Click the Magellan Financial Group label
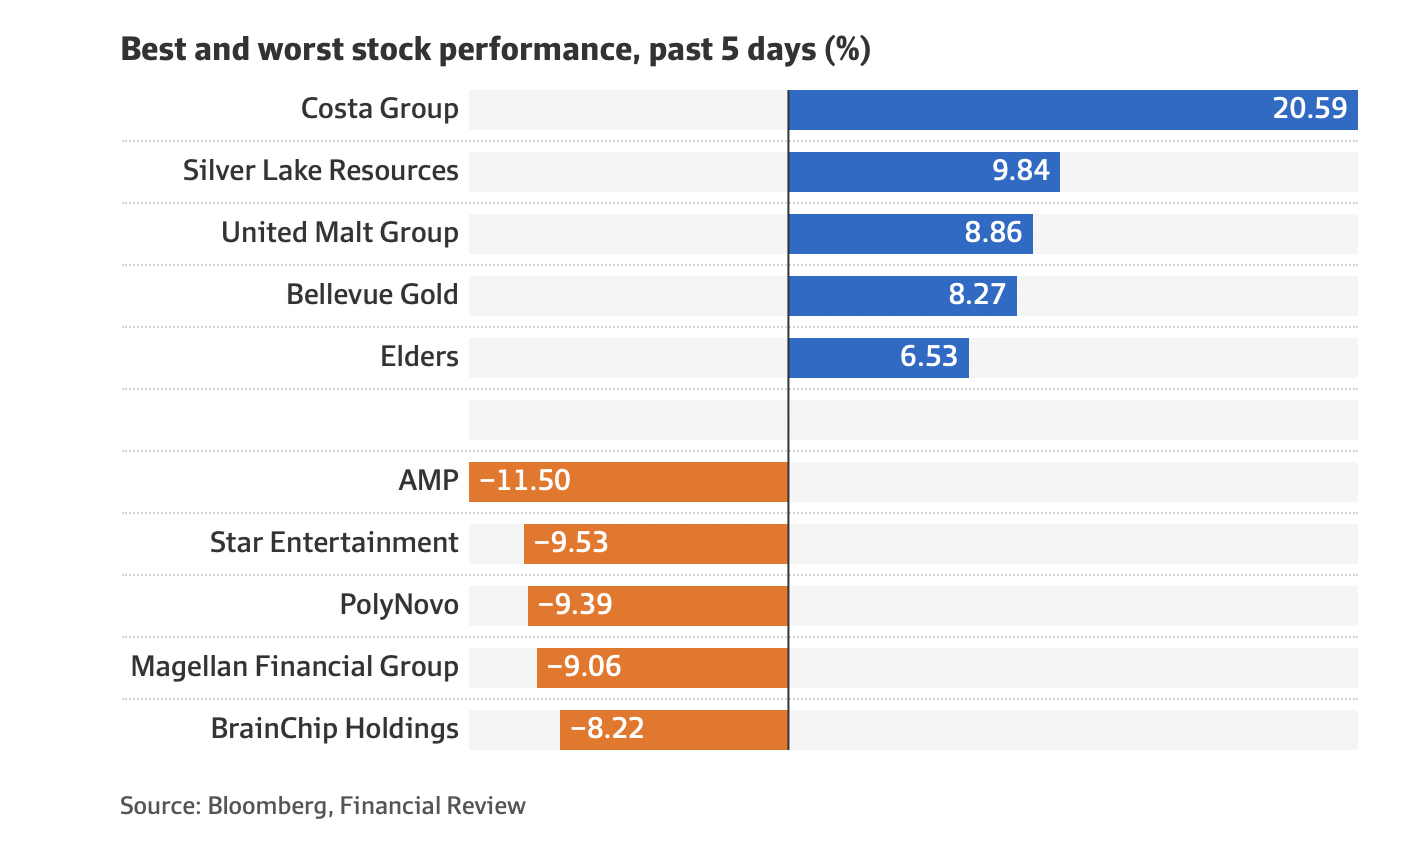The image size is (1414, 858). 294,667
